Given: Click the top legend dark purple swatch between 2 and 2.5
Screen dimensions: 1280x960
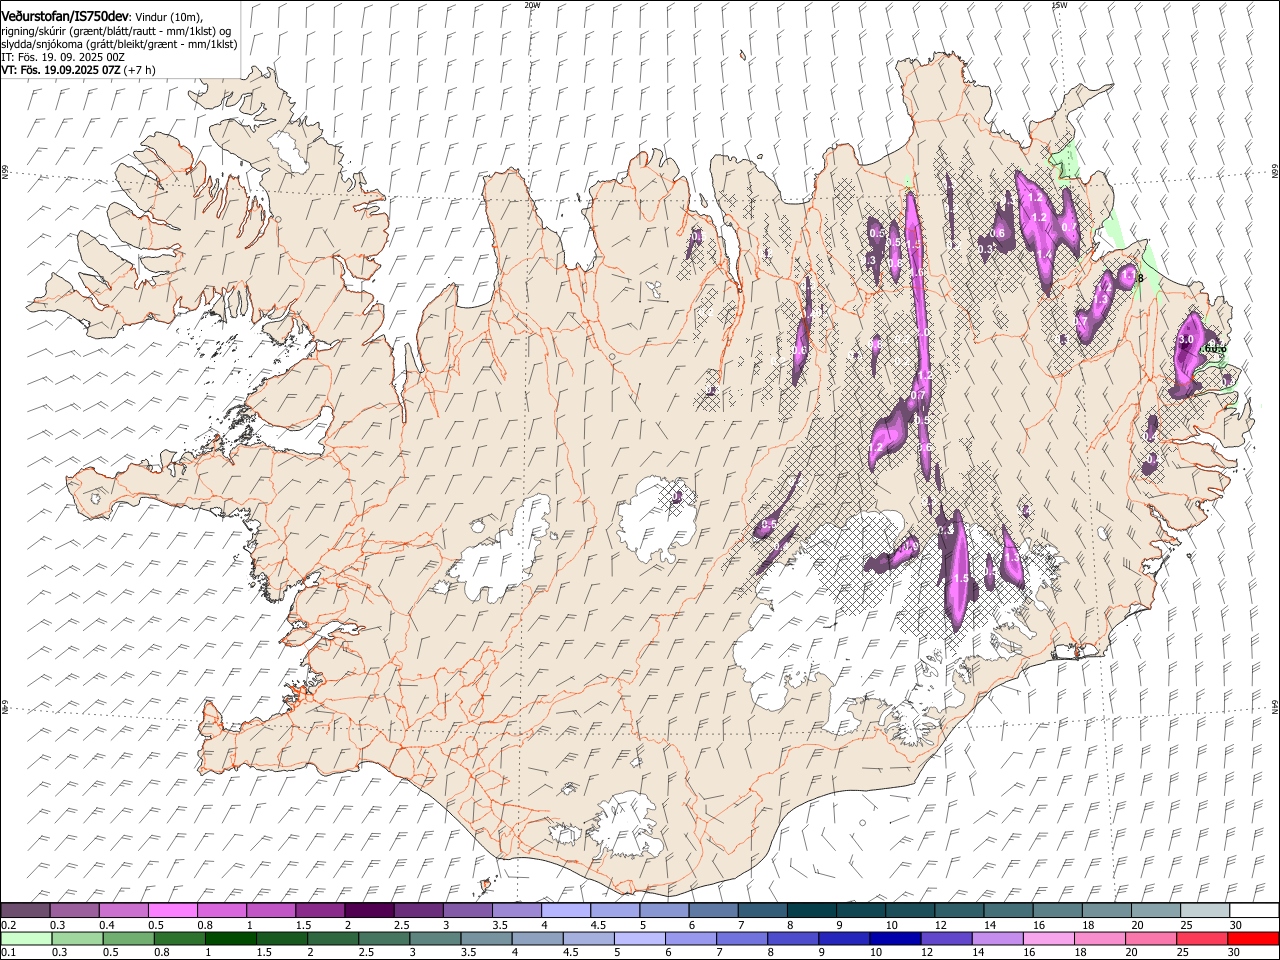Looking at the screenshot, I should [369, 910].
